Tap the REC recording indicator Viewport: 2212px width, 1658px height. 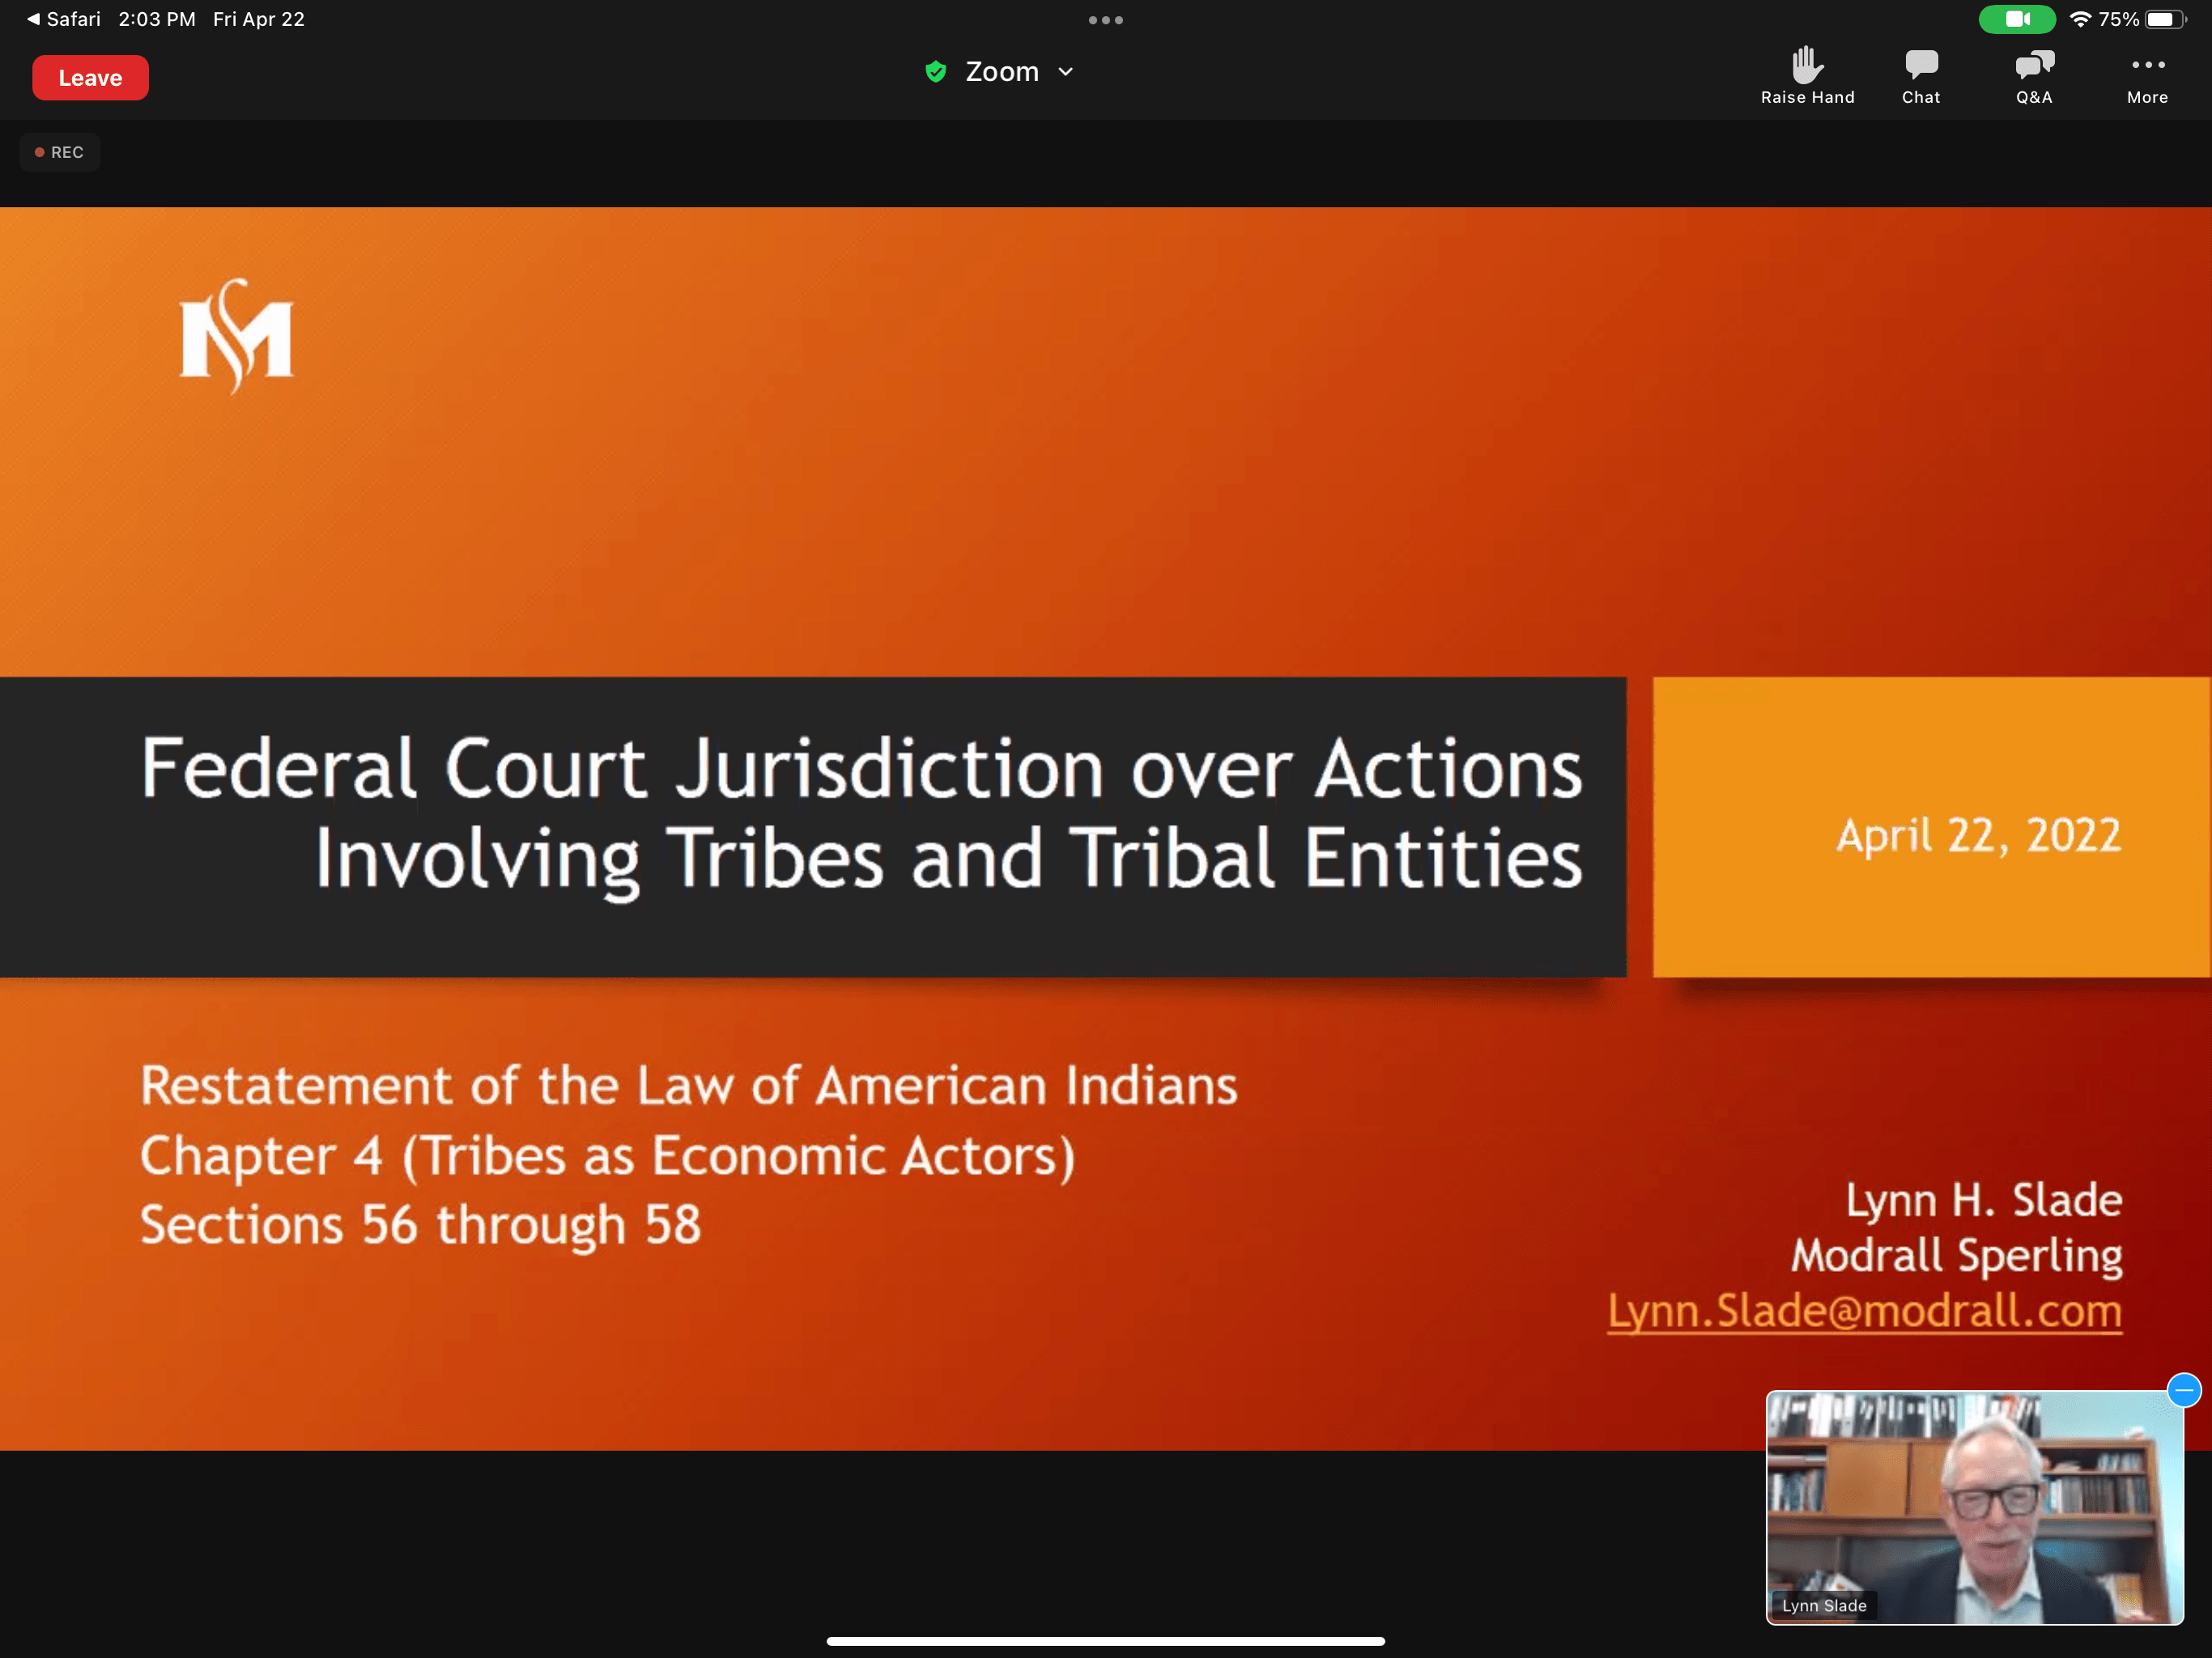[60, 152]
